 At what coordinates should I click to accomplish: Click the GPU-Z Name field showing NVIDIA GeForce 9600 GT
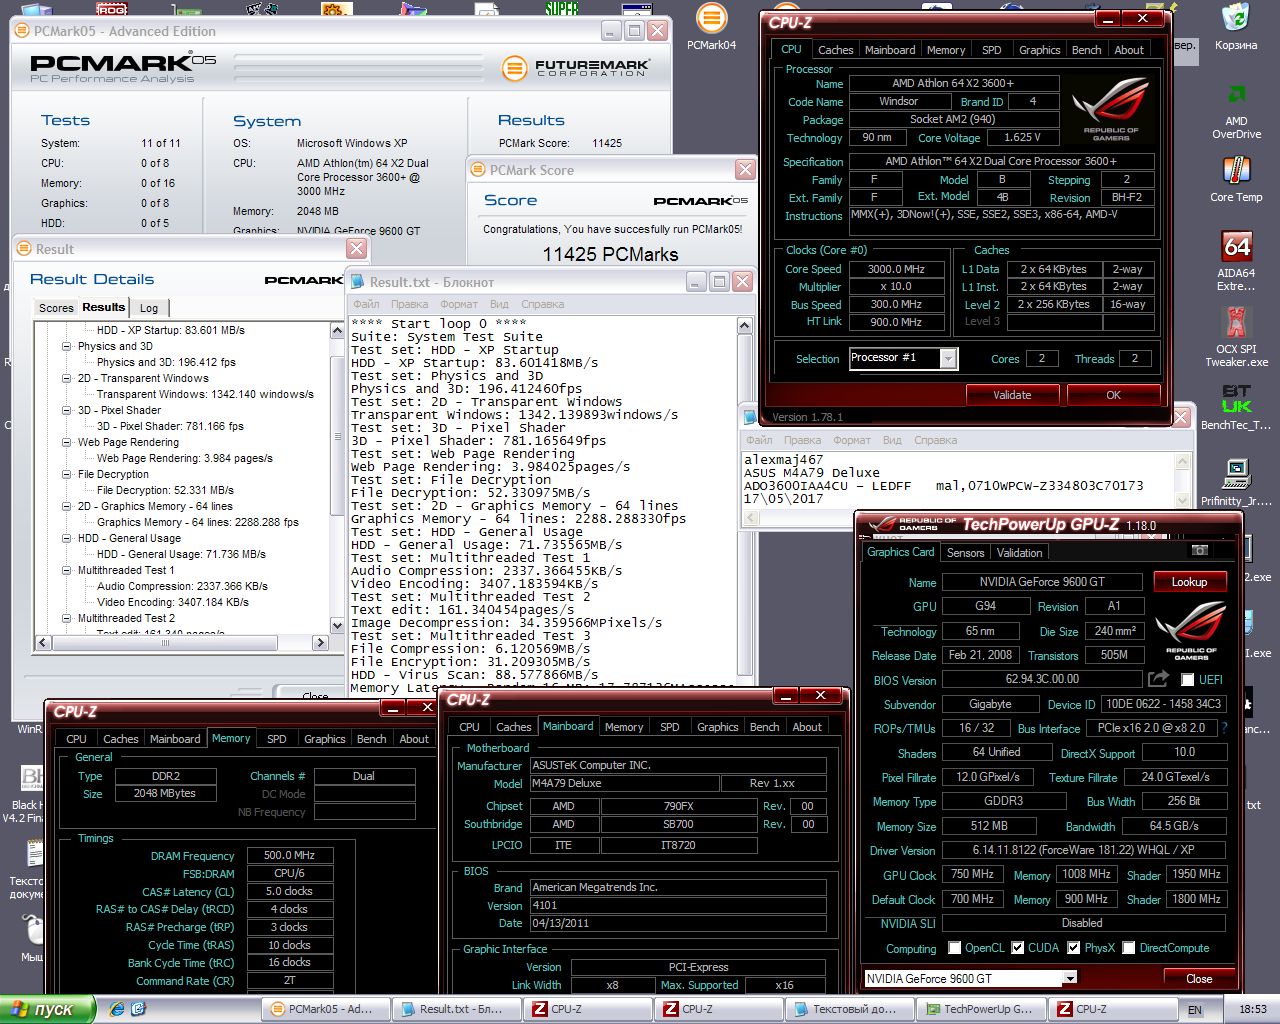pos(1043,582)
